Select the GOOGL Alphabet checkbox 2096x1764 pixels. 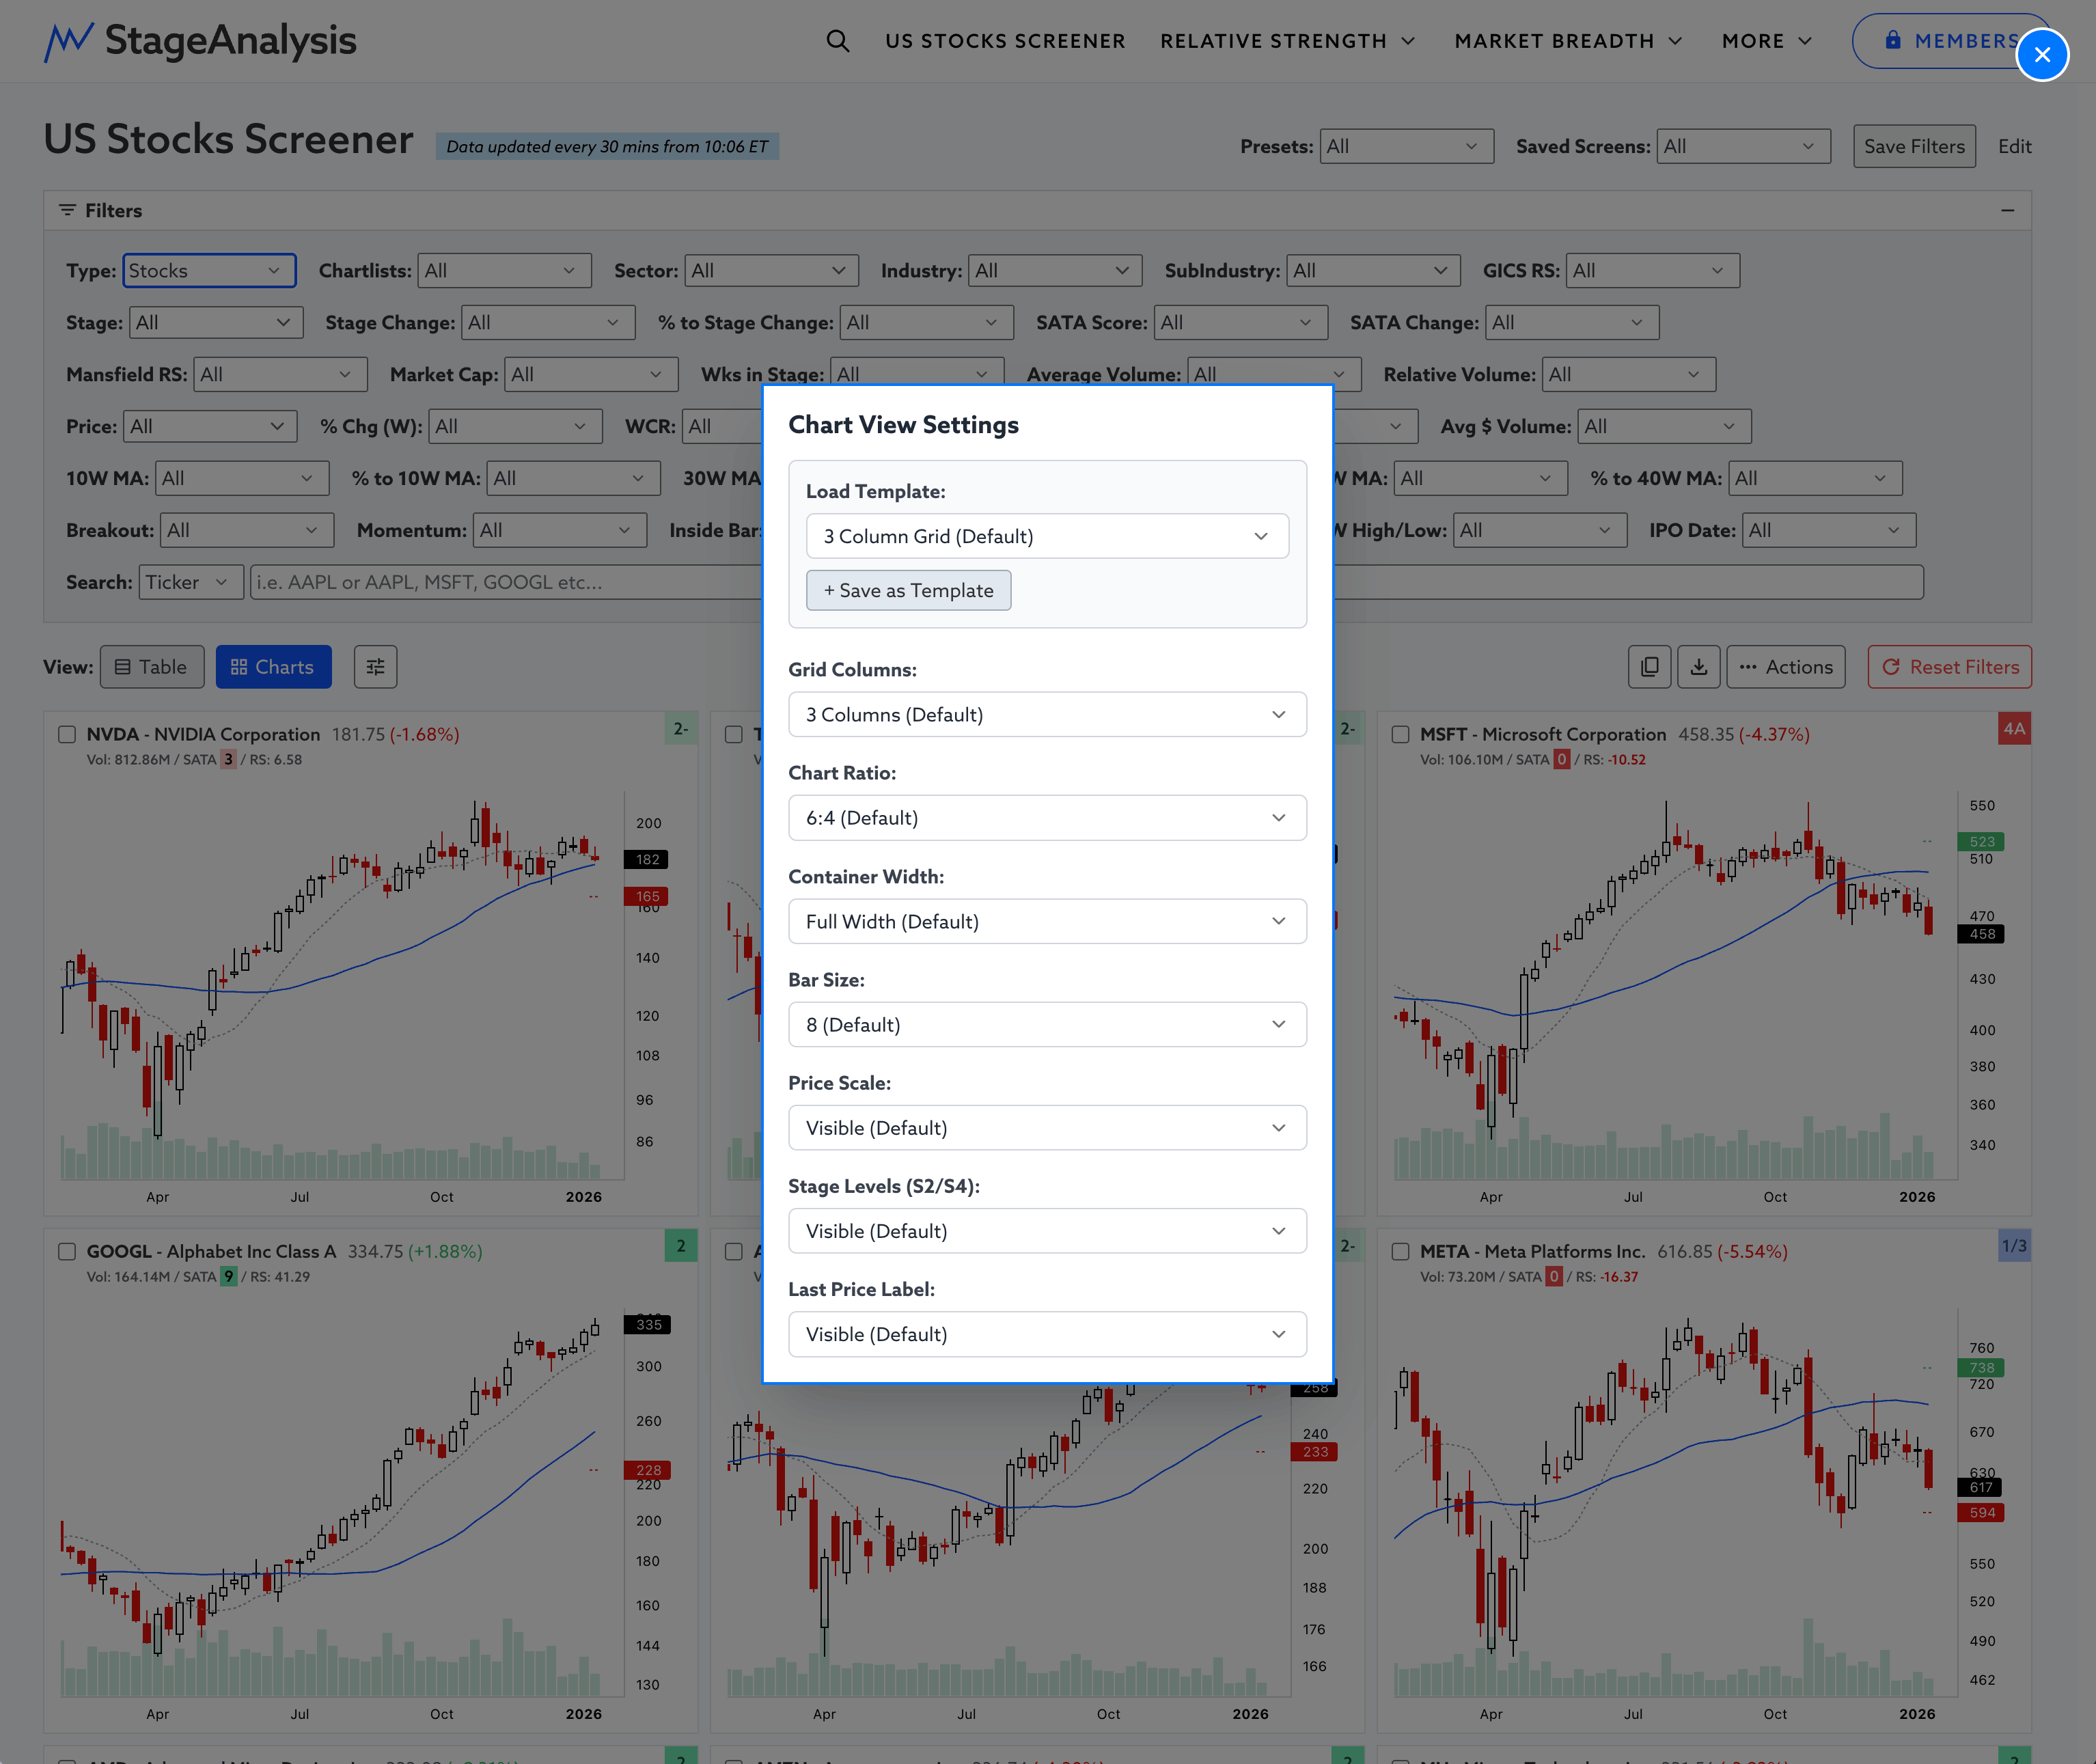[x=67, y=1251]
